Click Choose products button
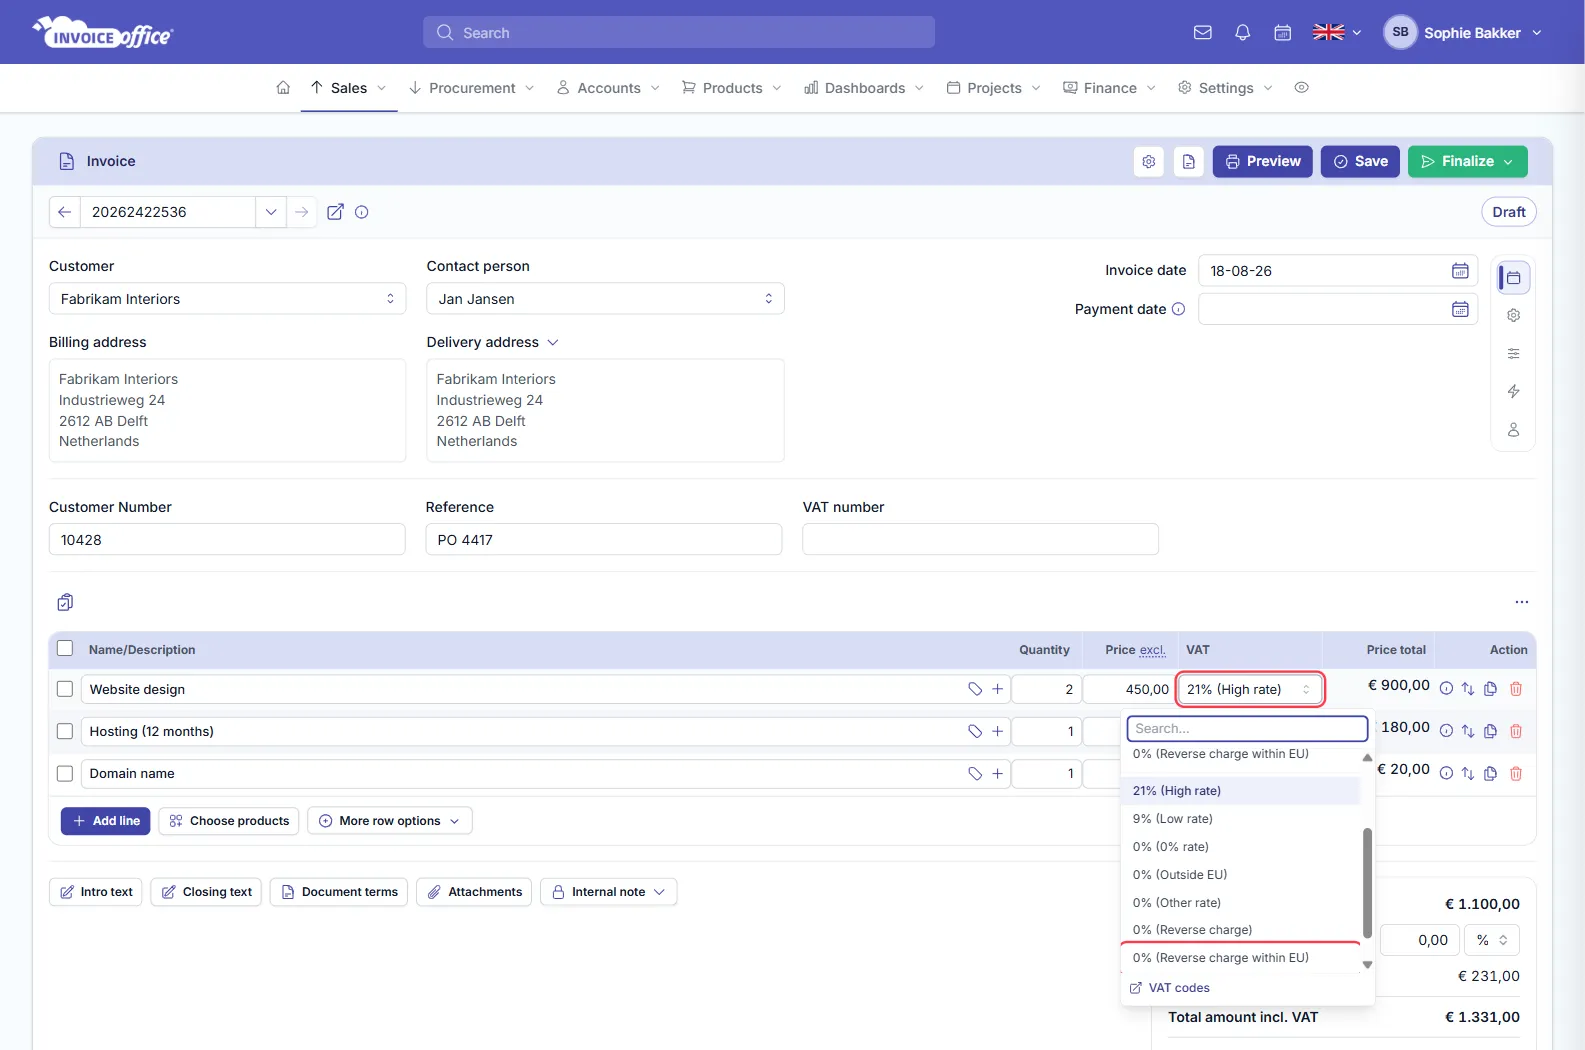Image resolution: width=1585 pixels, height=1050 pixels. (229, 821)
